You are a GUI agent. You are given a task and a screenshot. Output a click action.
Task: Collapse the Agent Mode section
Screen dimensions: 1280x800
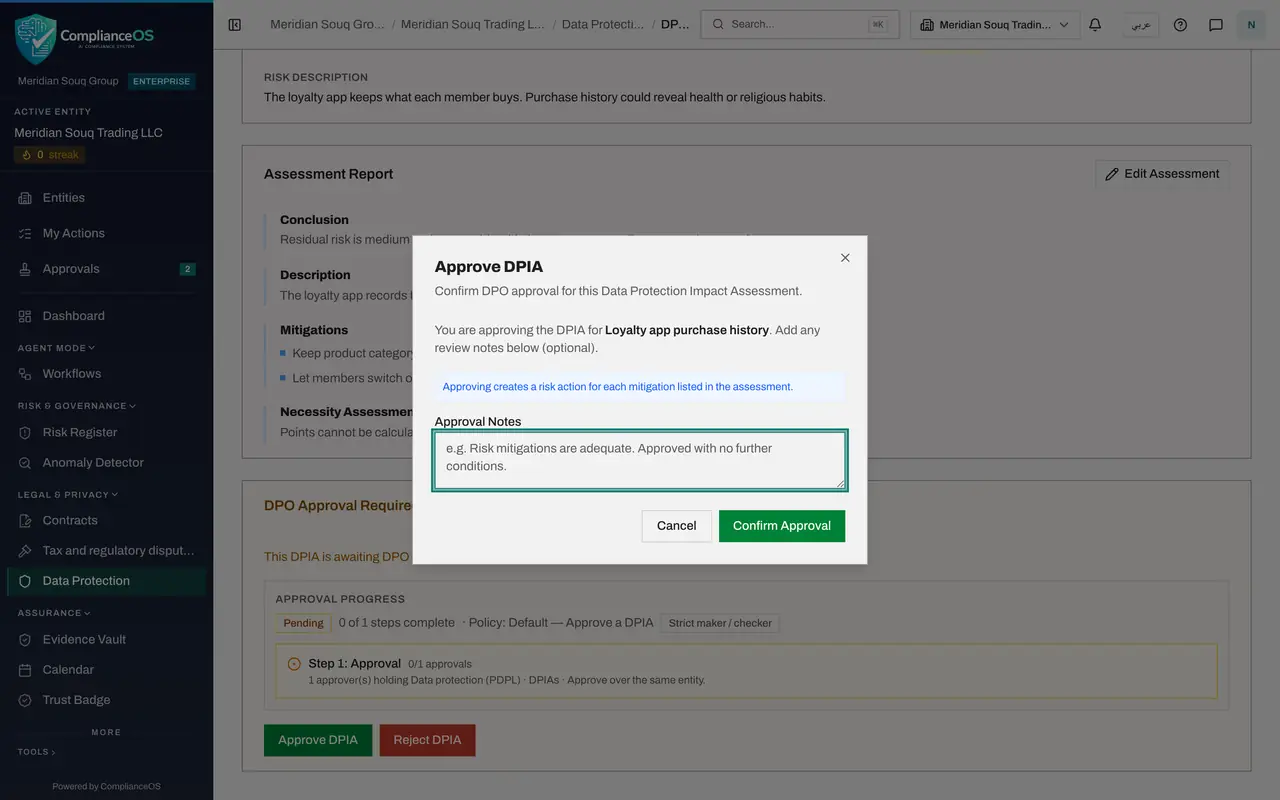pyautogui.click(x=56, y=348)
